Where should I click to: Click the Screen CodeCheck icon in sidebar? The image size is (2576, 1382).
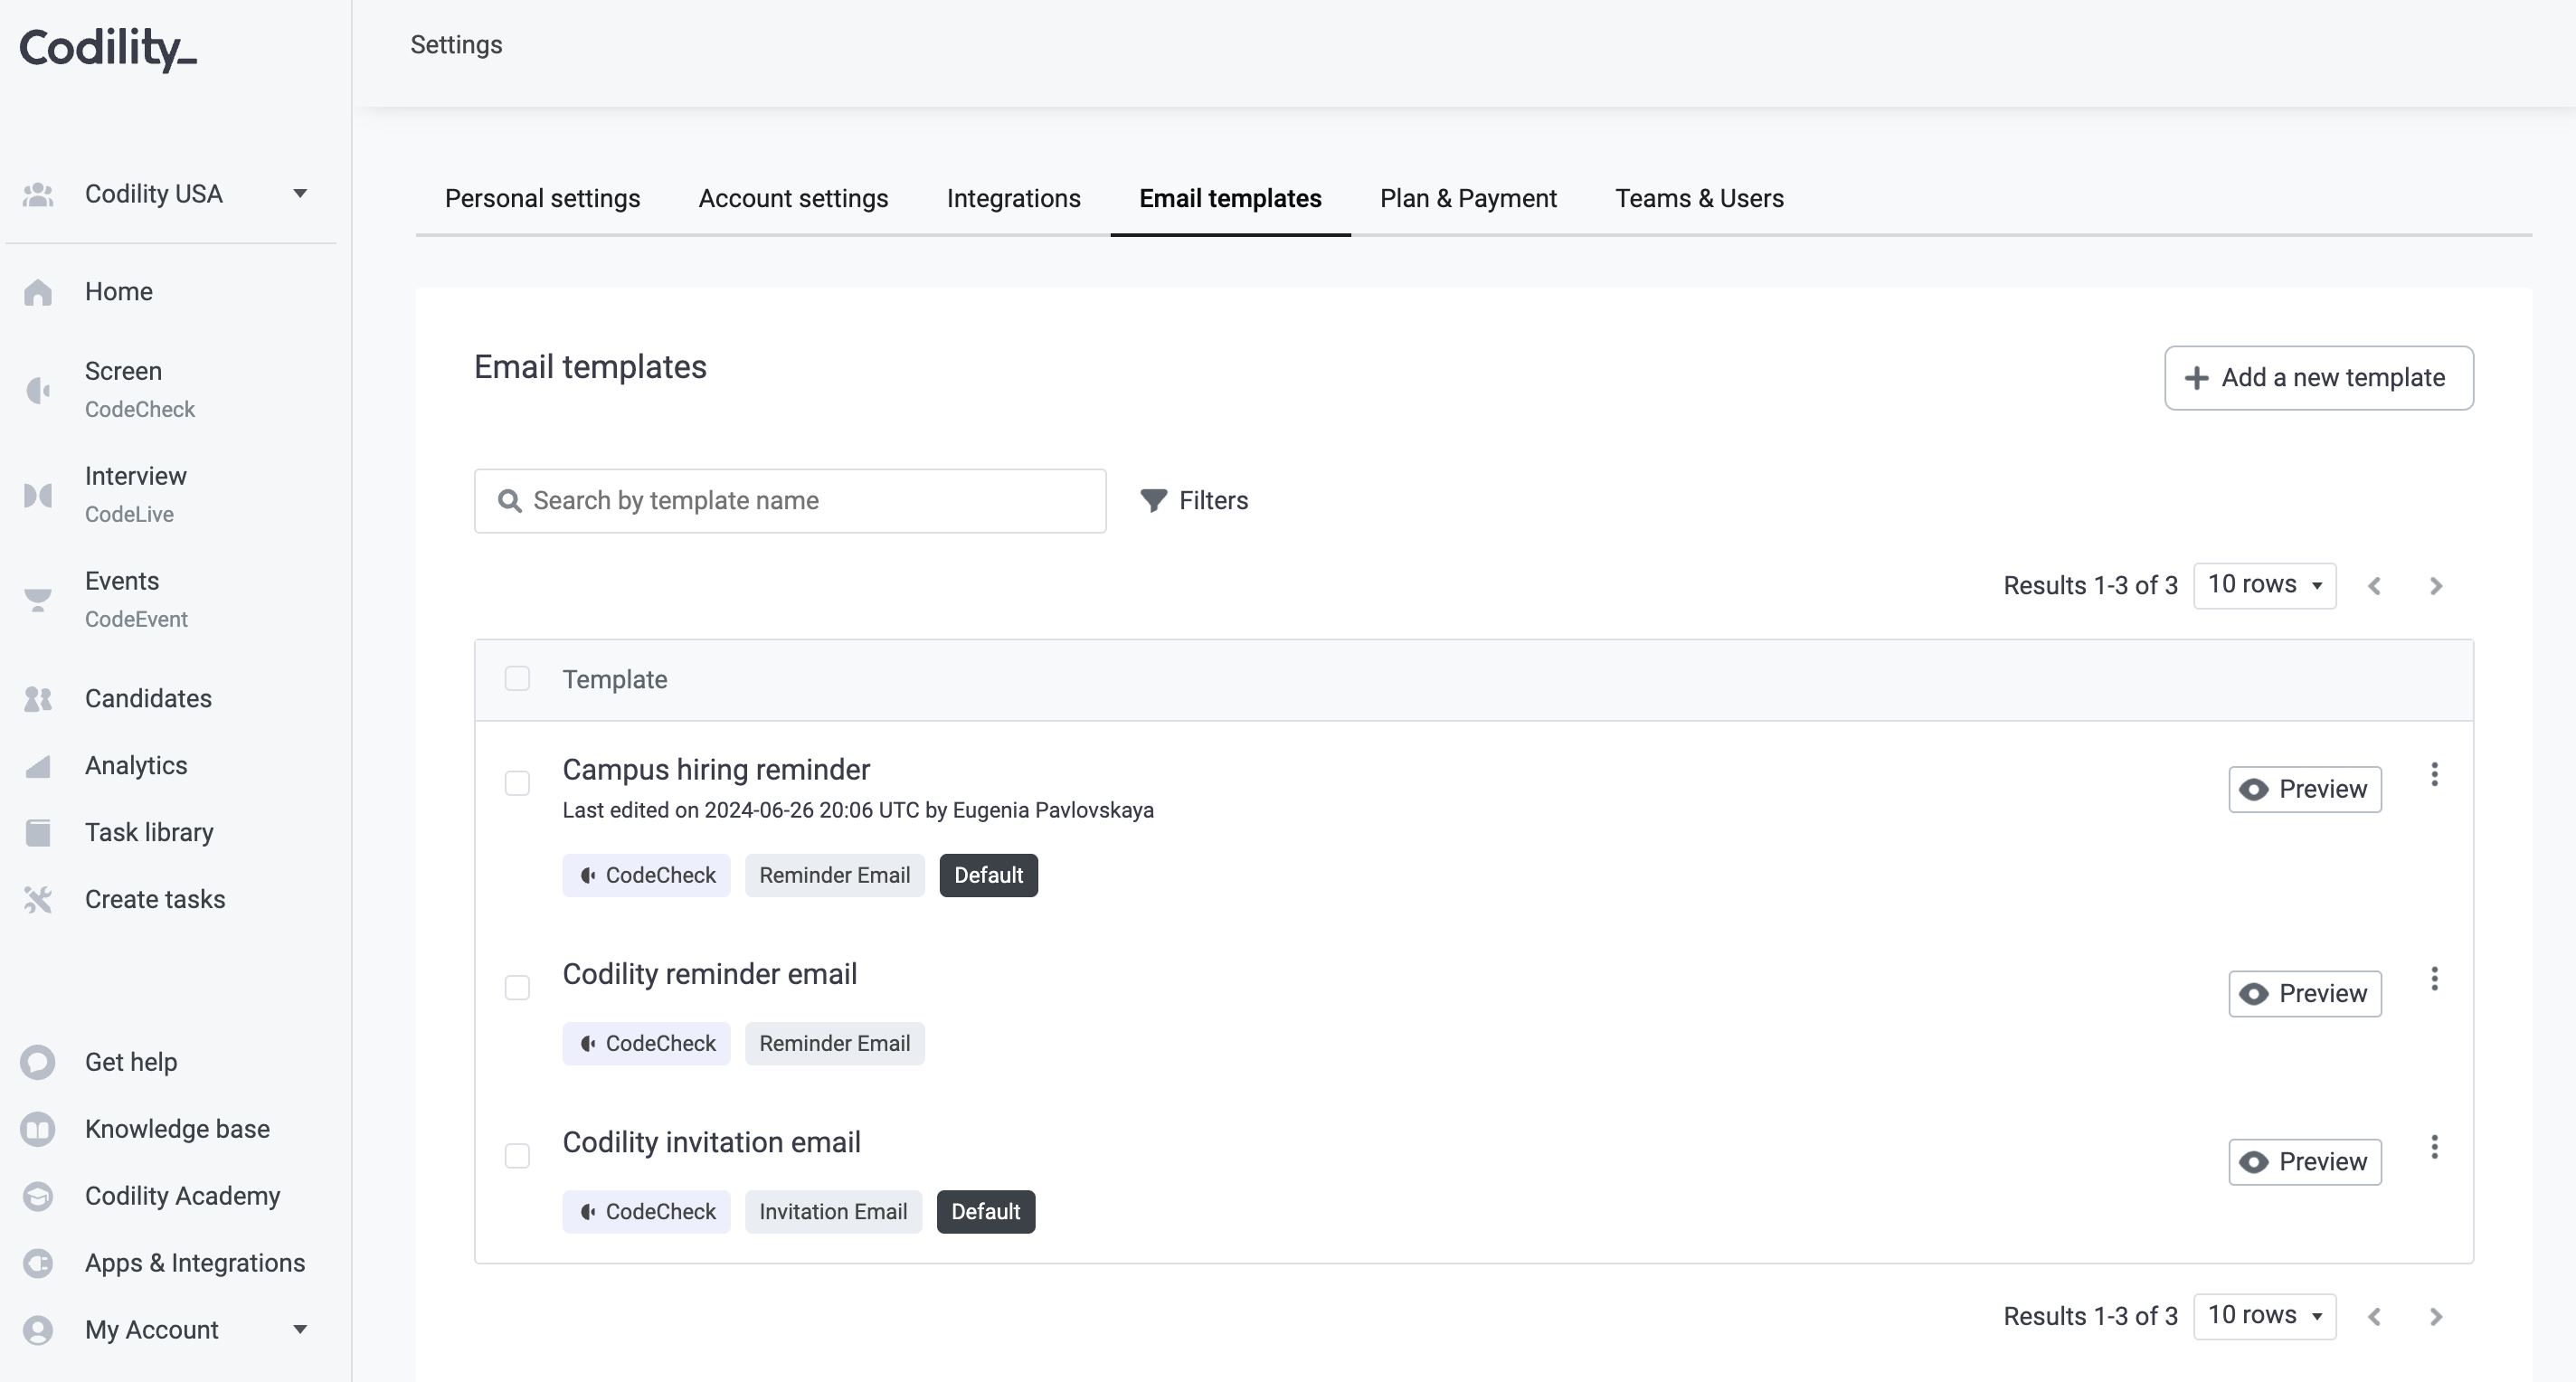38,390
